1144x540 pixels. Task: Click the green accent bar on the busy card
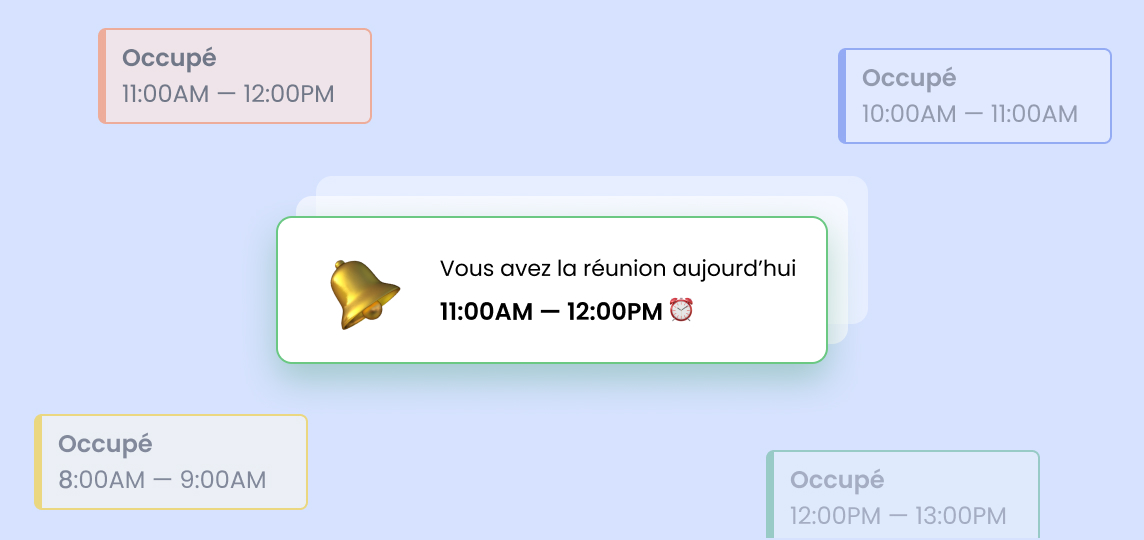(x=770, y=496)
